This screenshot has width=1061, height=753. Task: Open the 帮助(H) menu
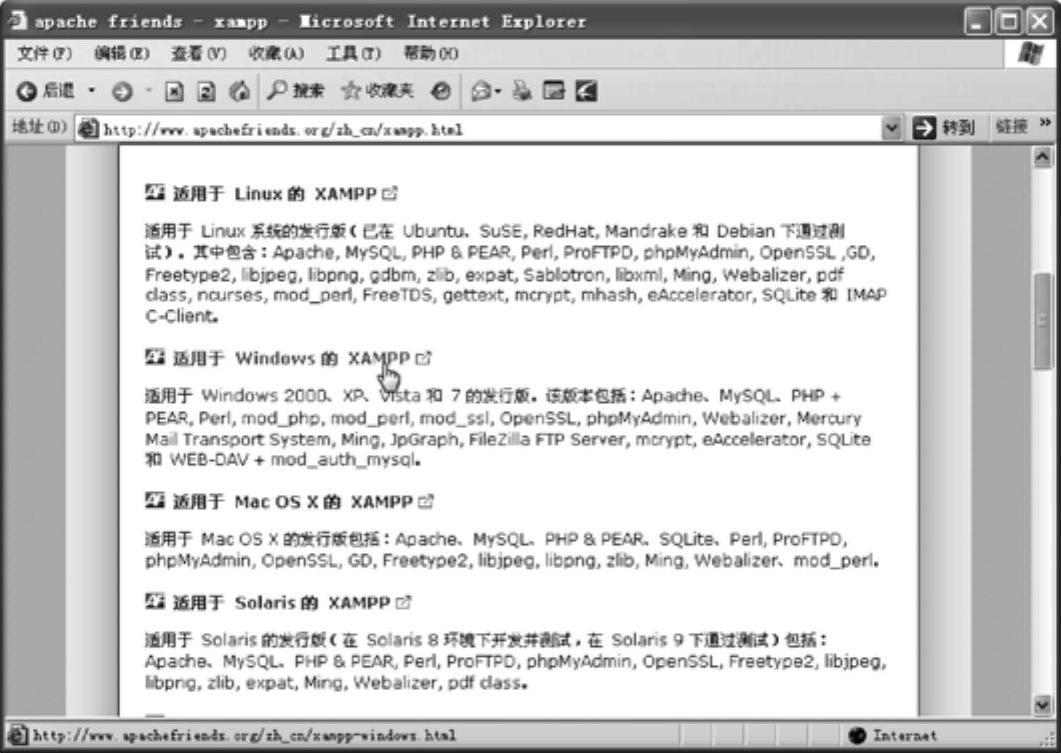(x=430, y=53)
